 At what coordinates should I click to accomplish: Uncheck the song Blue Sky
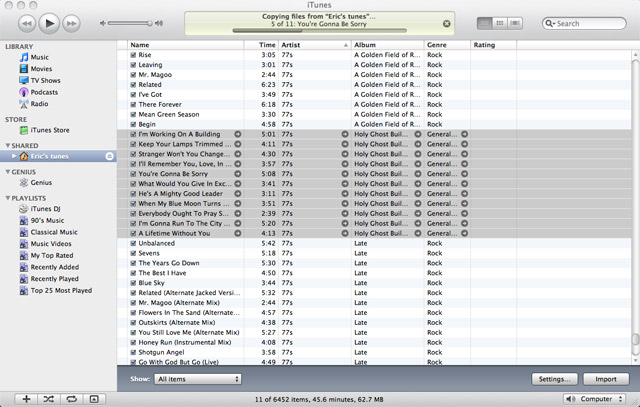click(x=133, y=283)
